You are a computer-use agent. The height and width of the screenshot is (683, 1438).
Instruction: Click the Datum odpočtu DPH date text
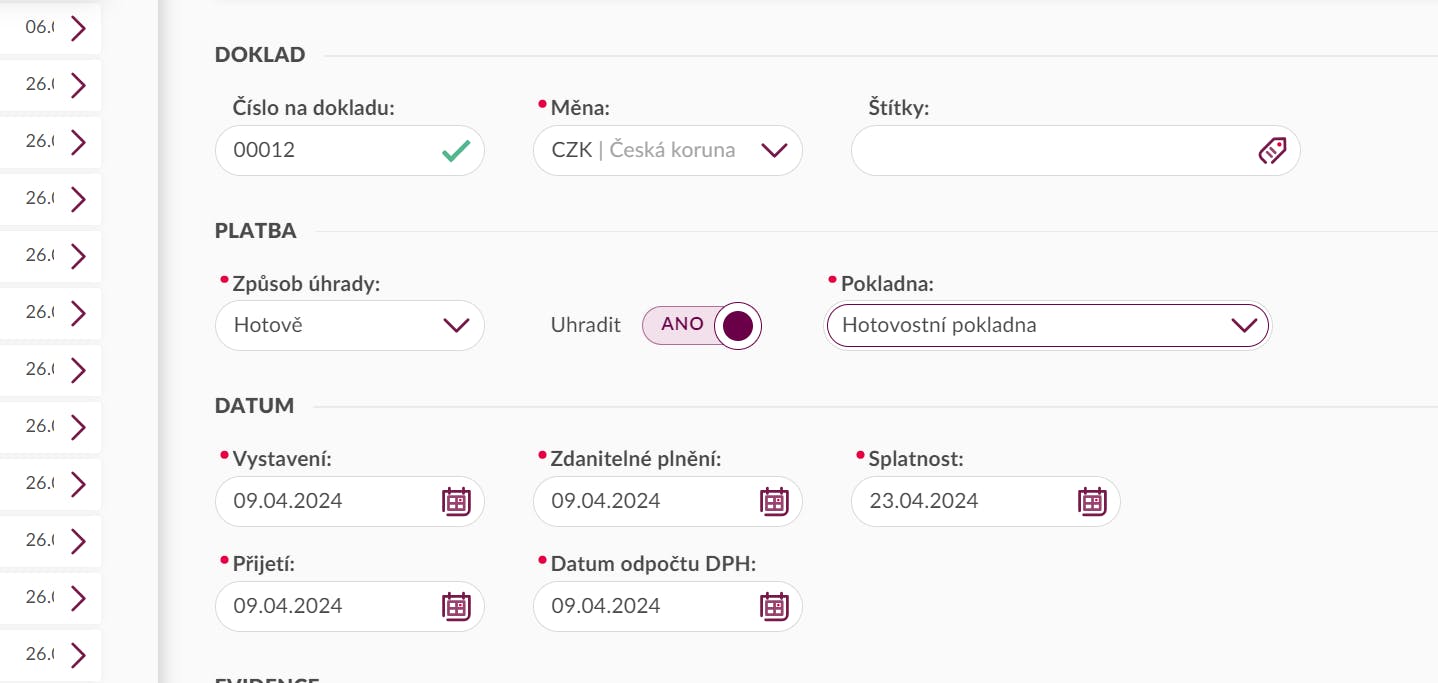[606, 606]
